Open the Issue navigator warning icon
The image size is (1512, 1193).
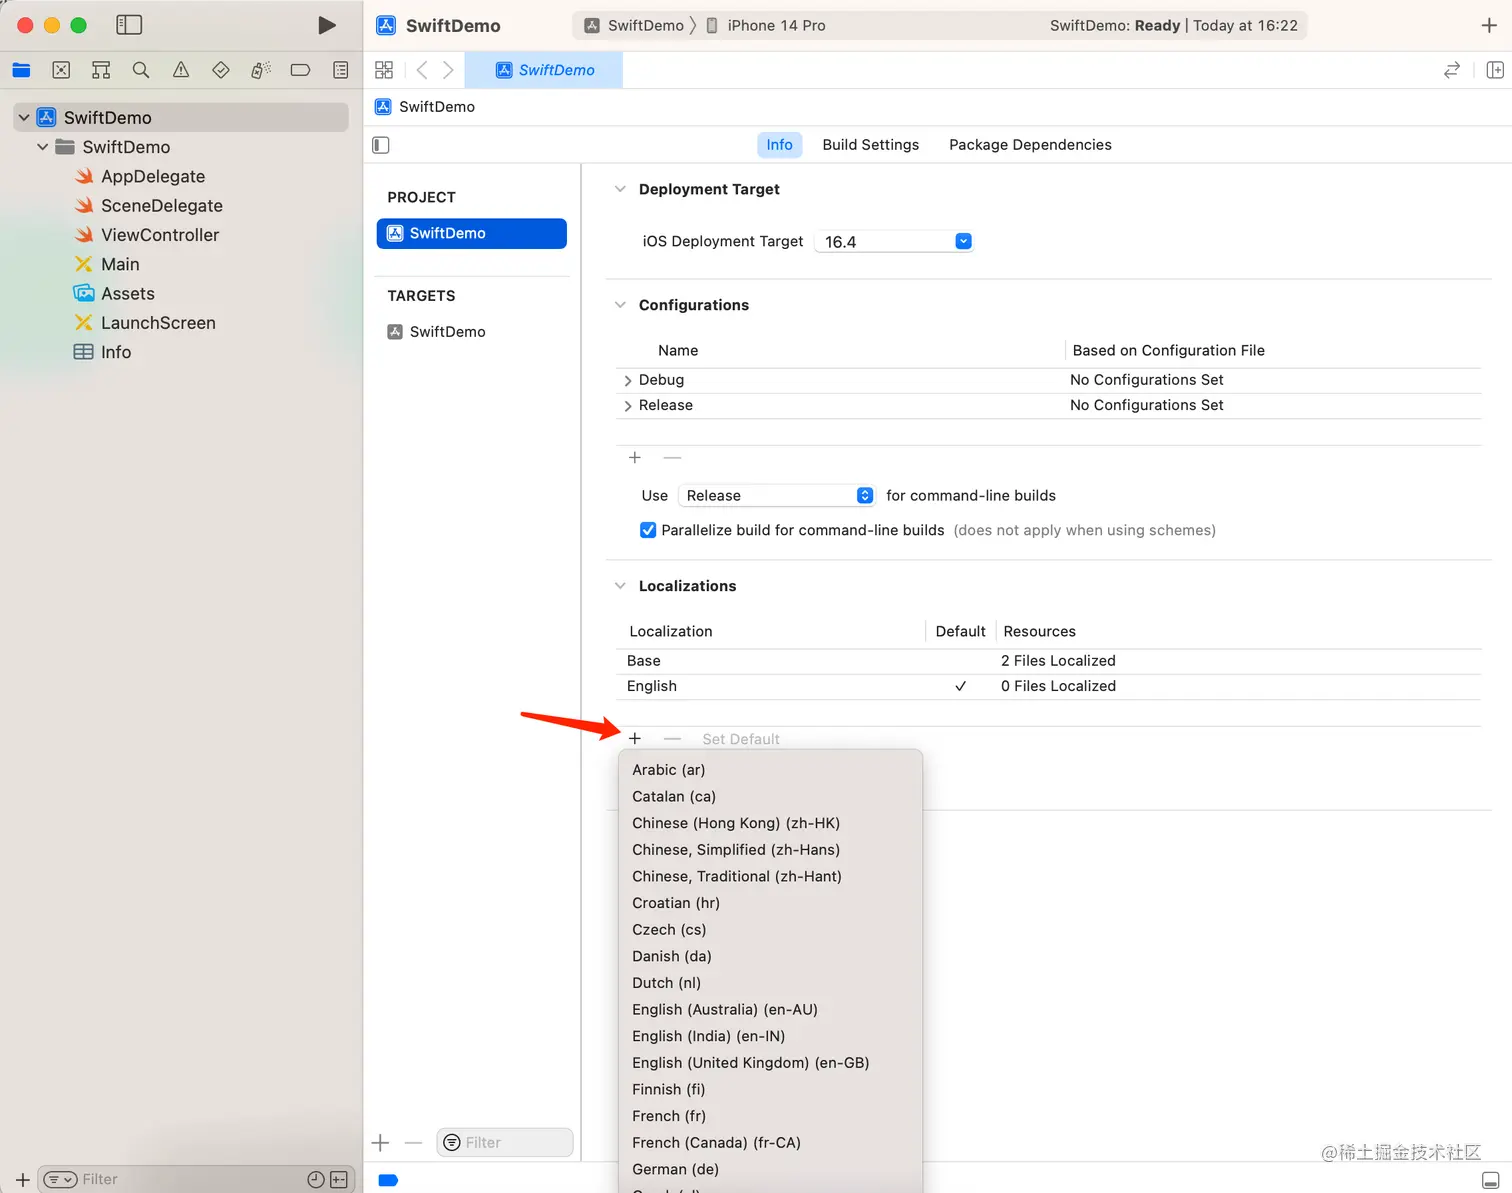(x=181, y=70)
